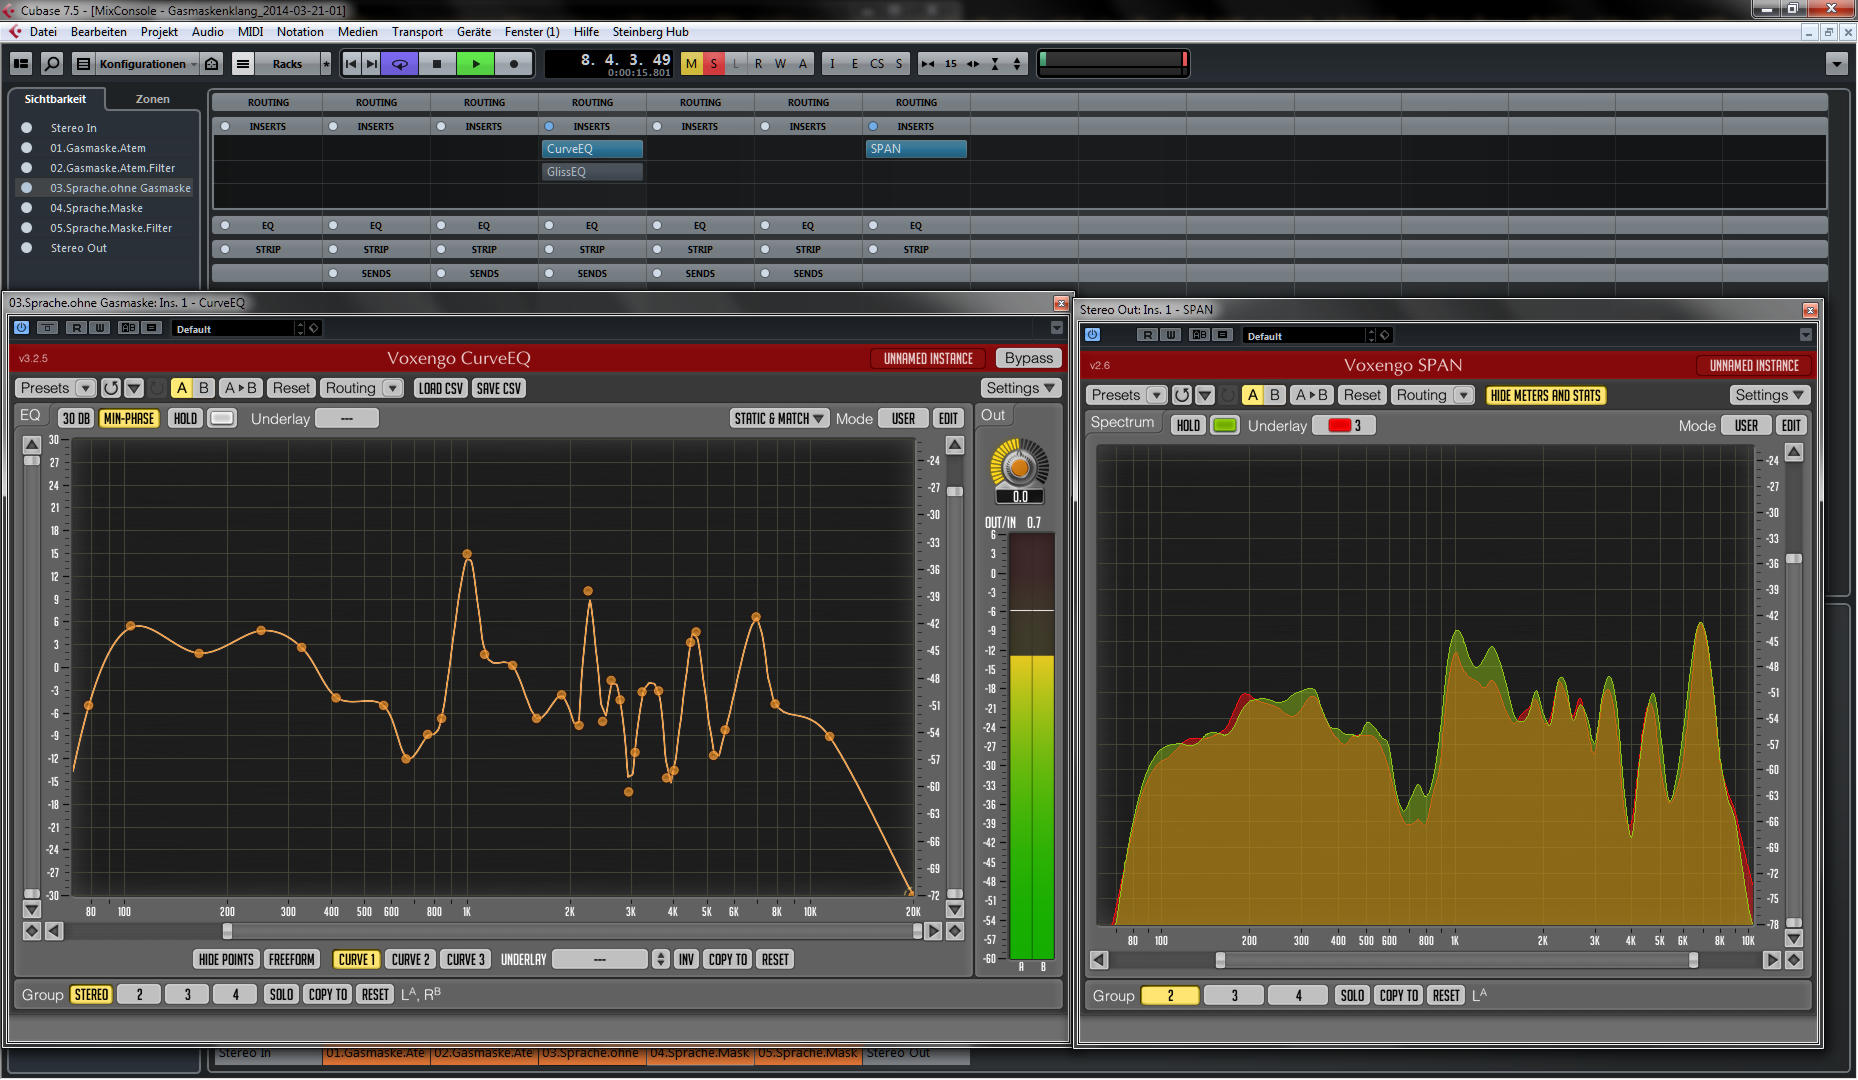Image resolution: width=1858 pixels, height=1080 pixels.
Task: Open Konfigurationen dropdown in toolbar
Action: coord(146,64)
